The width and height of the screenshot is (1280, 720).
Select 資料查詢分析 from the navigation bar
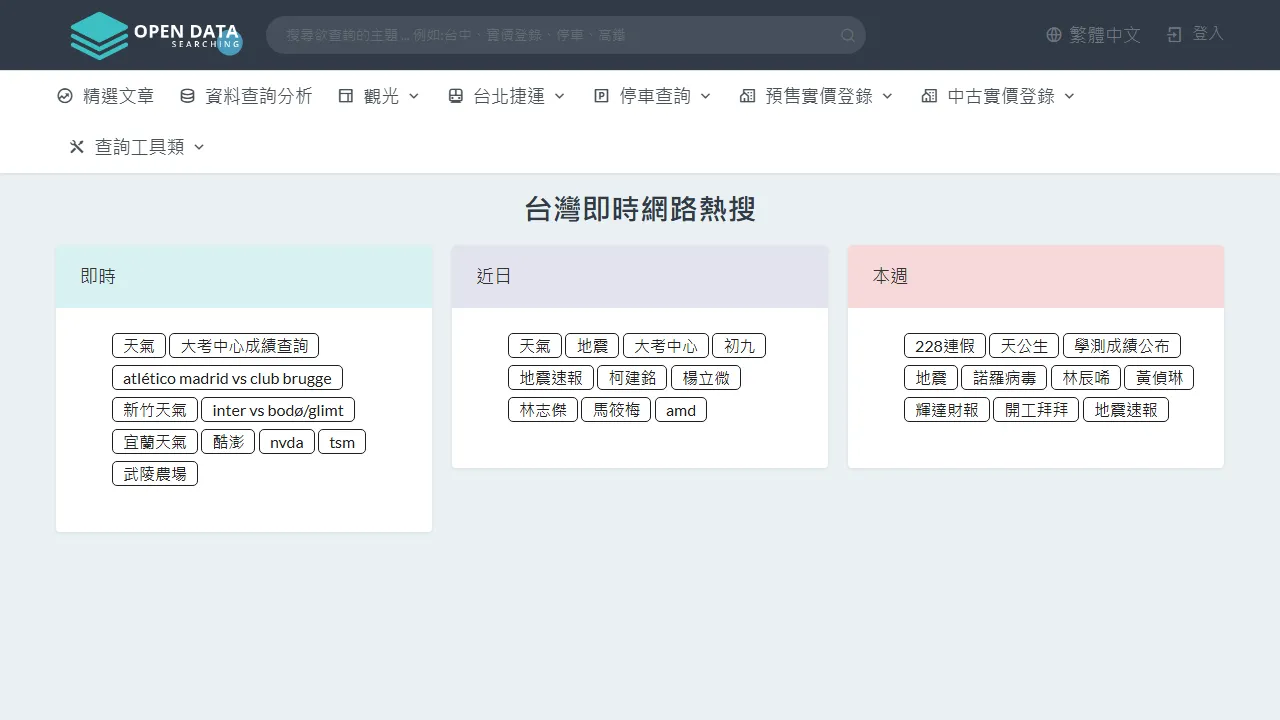[258, 95]
